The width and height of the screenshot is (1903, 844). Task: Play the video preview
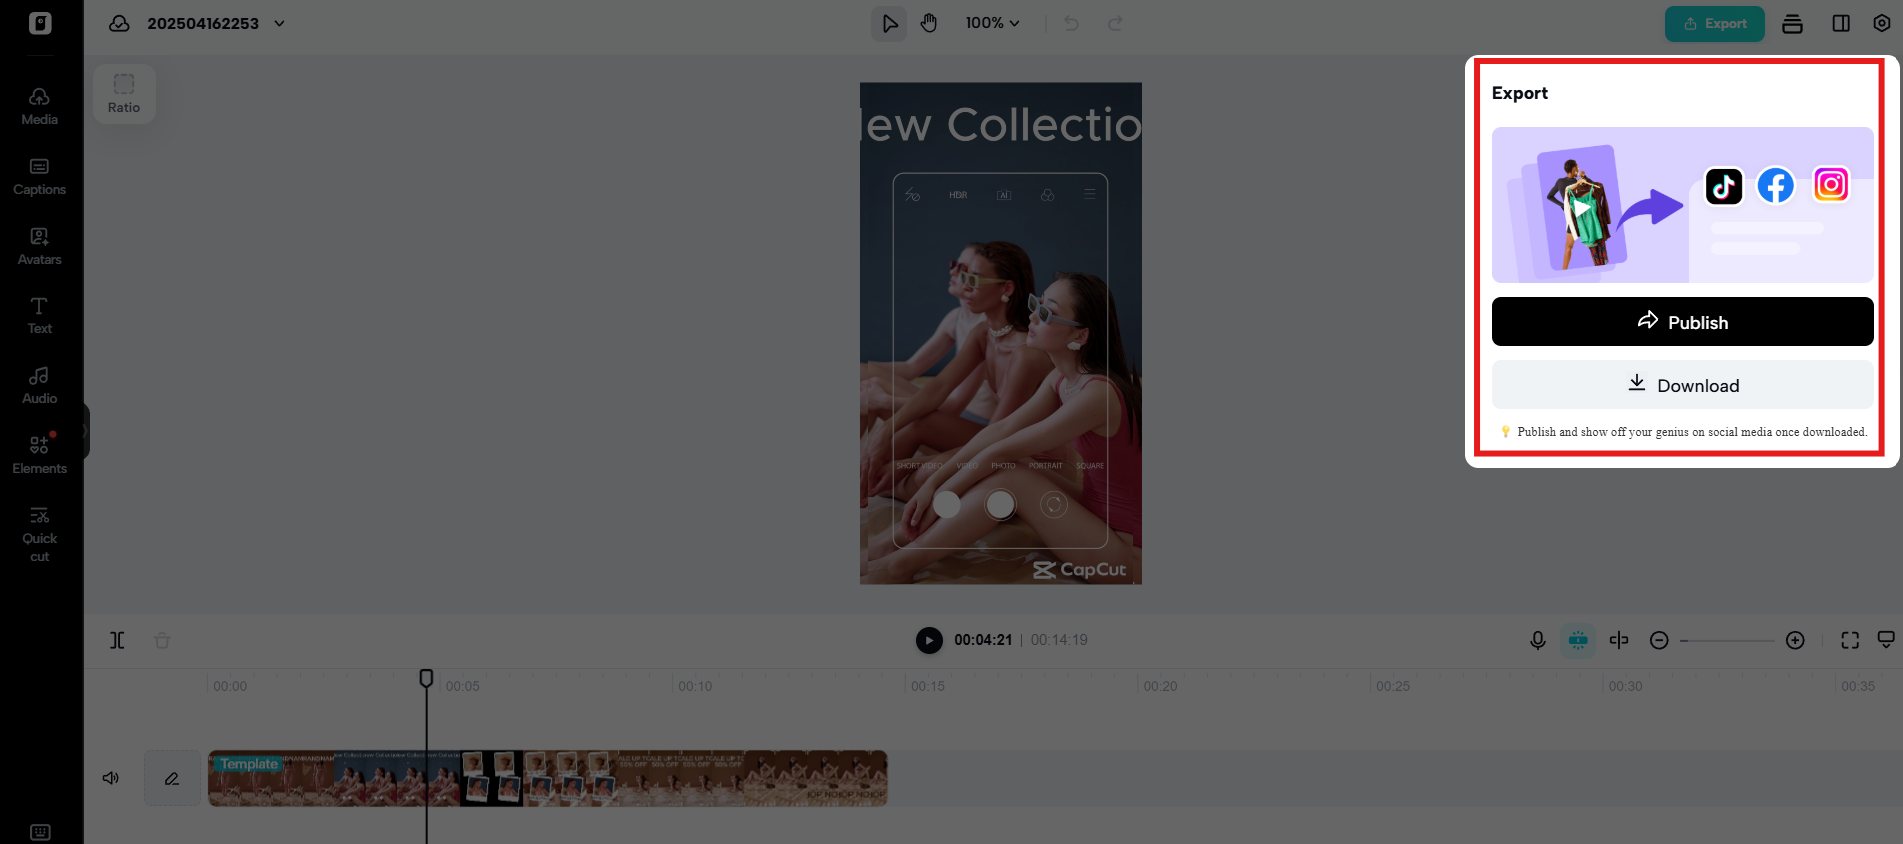pyautogui.click(x=929, y=640)
